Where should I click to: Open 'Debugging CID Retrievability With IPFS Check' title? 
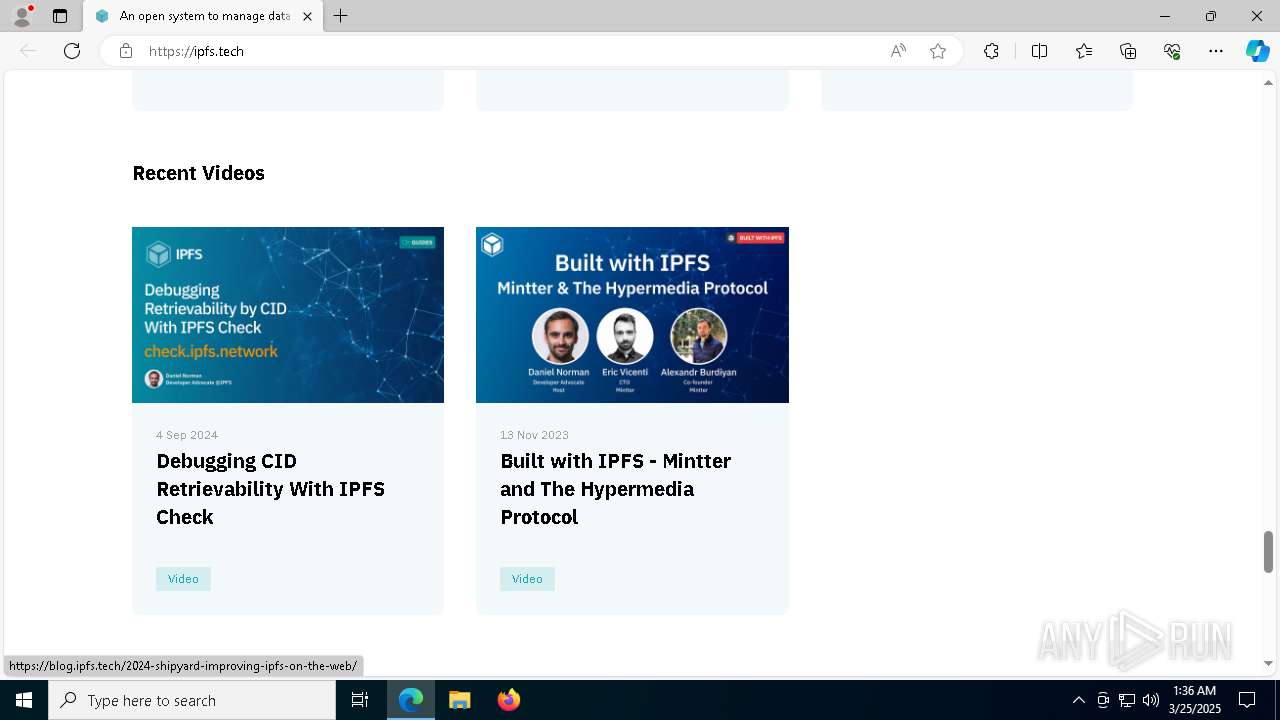[270, 489]
